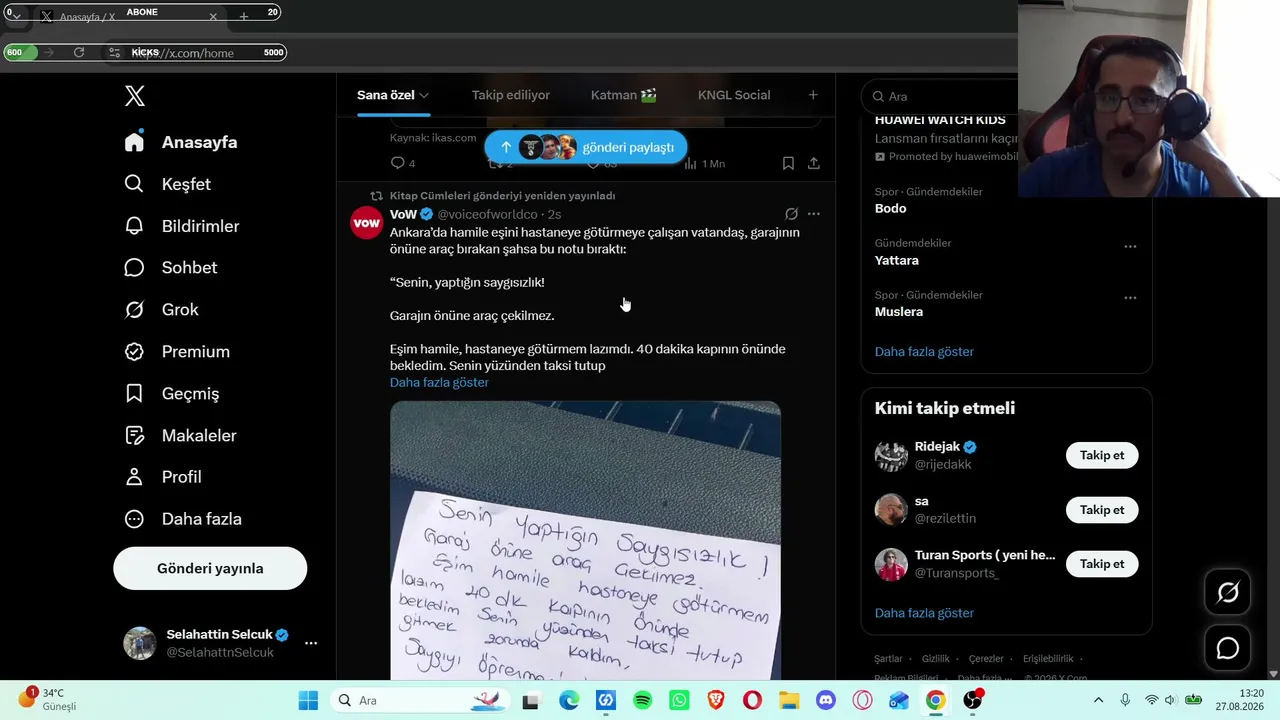Switch to KNGL Social tab
The image size is (1280, 720).
(x=734, y=95)
